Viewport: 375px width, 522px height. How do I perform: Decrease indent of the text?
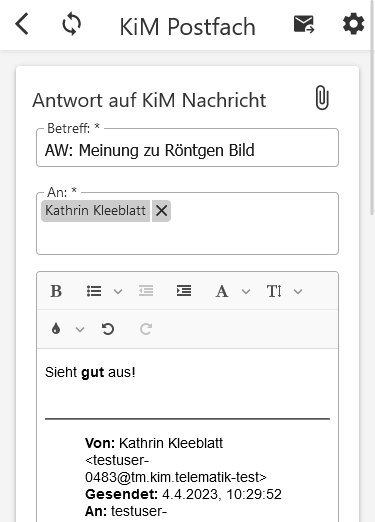click(x=146, y=291)
